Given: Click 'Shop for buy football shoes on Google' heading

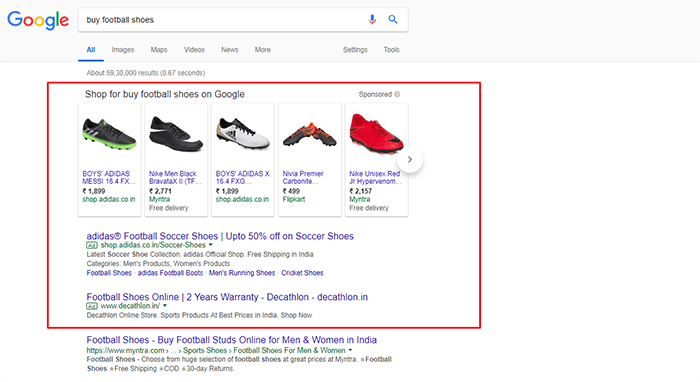Looking at the screenshot, I should [x=165, y=94].
